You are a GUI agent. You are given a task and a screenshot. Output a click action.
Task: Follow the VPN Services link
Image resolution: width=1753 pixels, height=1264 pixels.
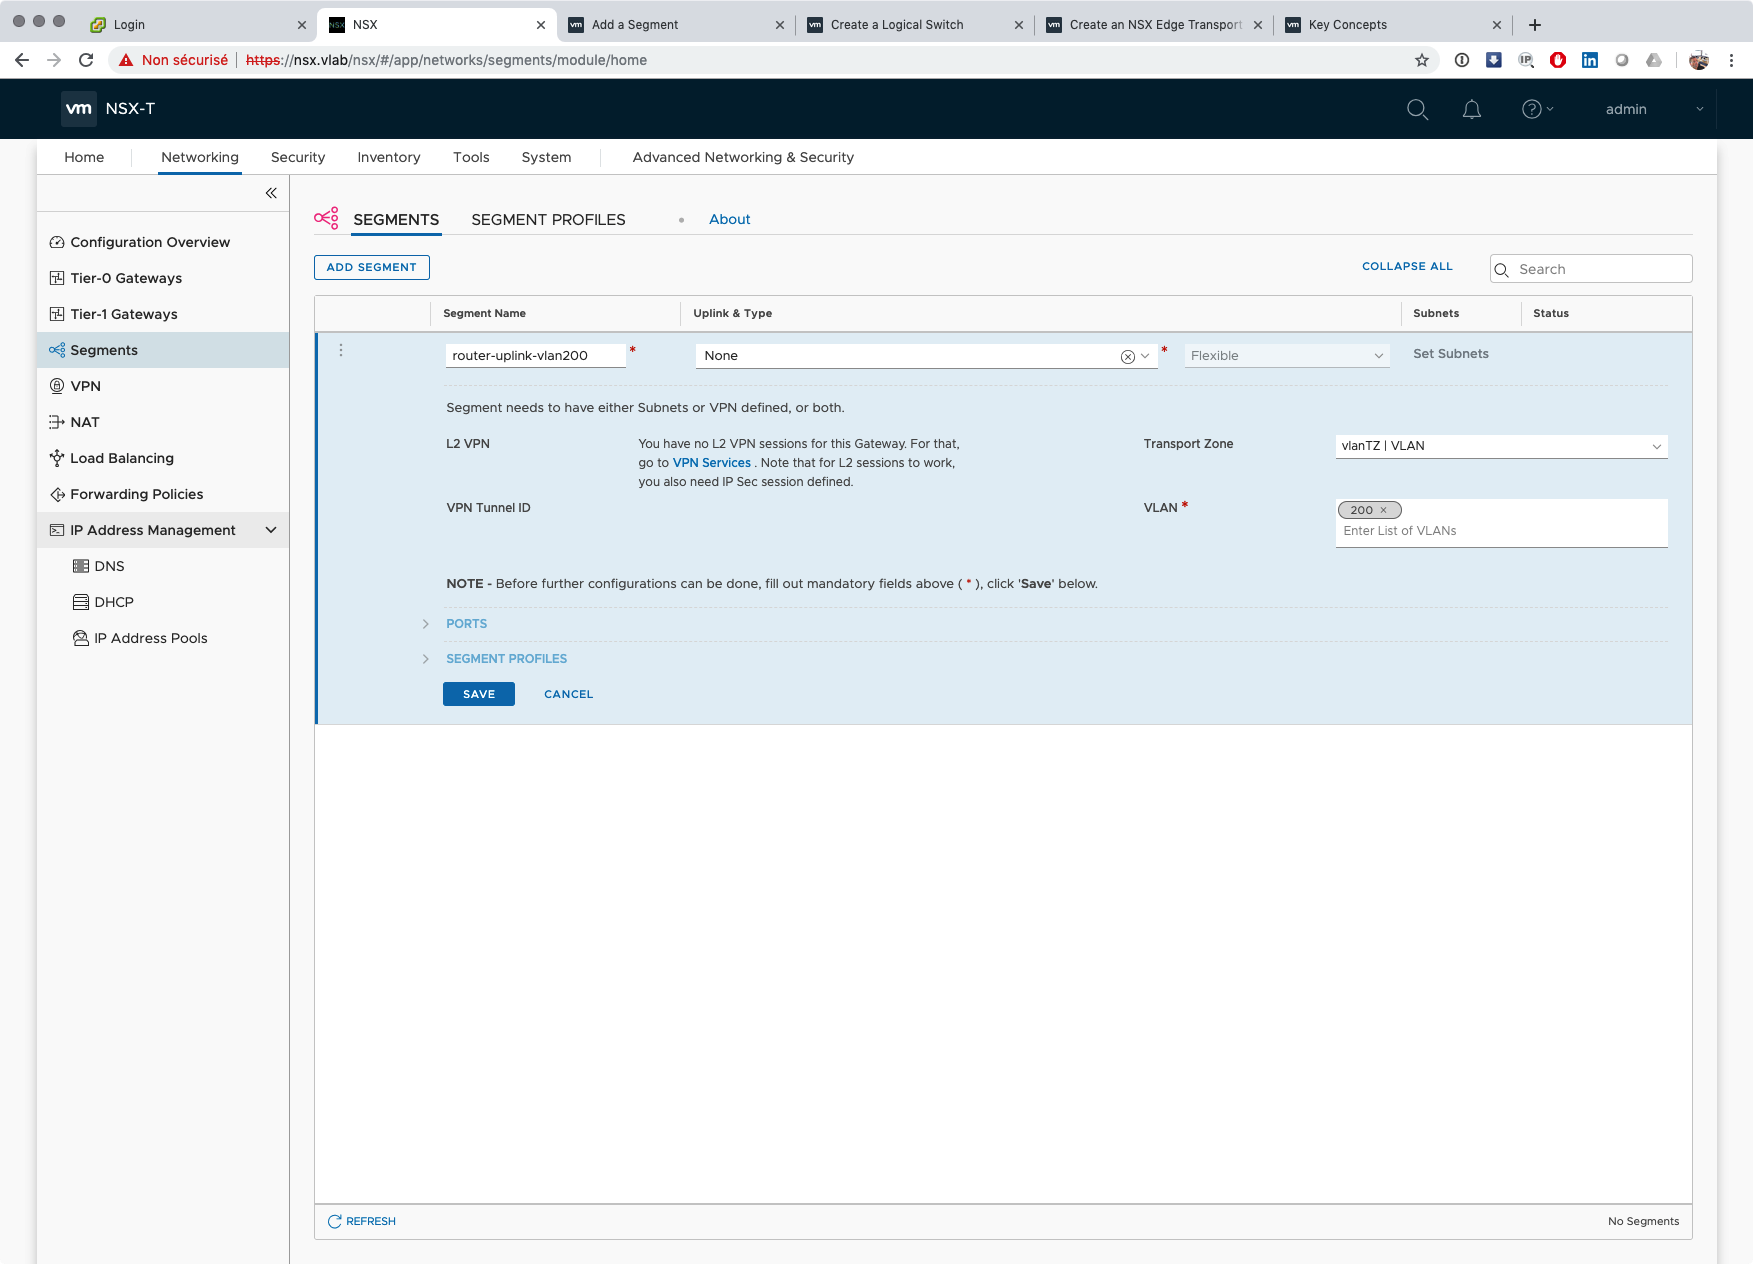[x=711, y=463]
